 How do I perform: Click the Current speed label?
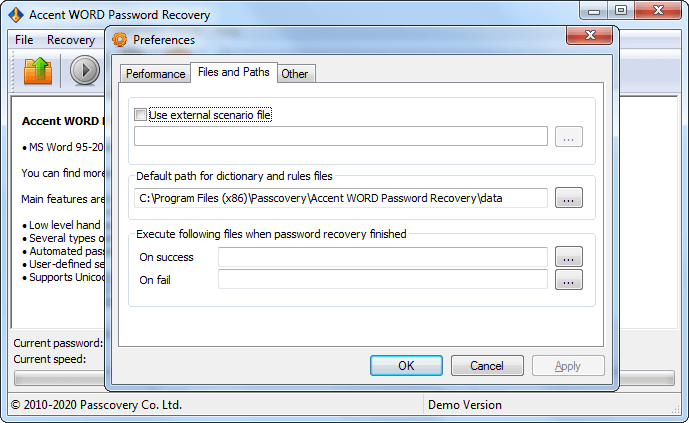pyautogui.click(x=50, y=359)
